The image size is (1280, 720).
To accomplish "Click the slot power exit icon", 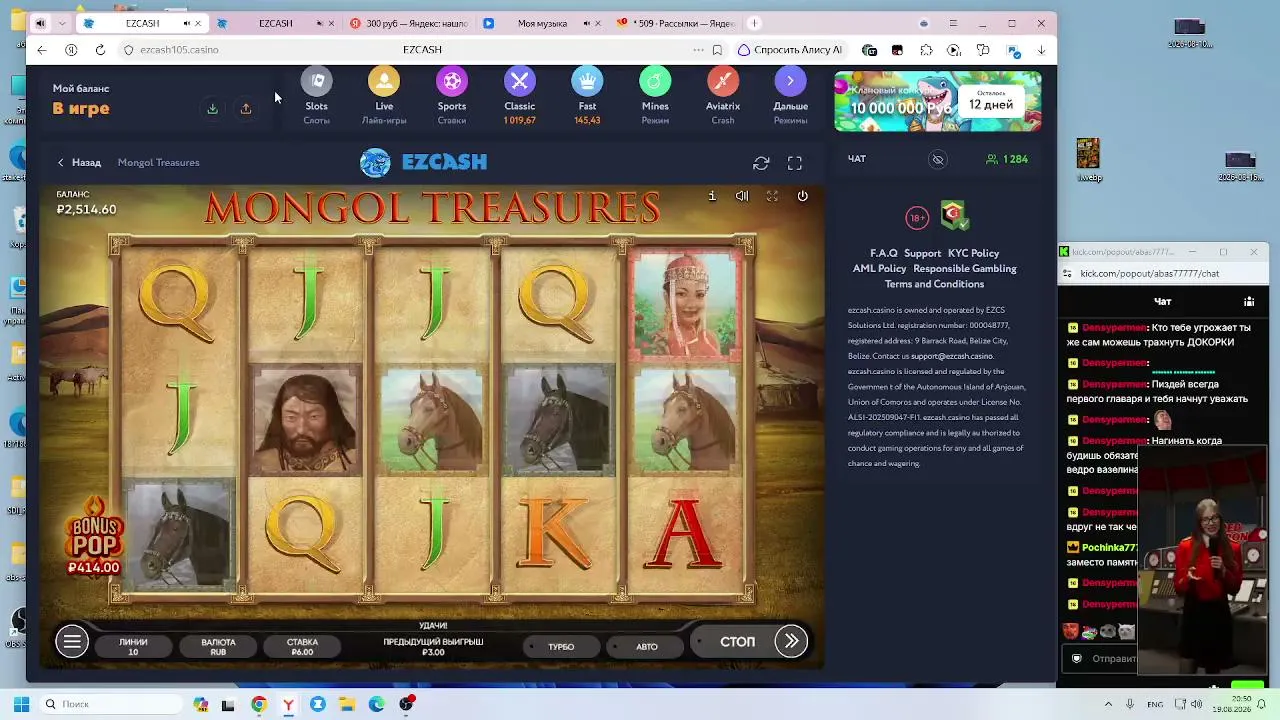I will [x=802, y=196].
